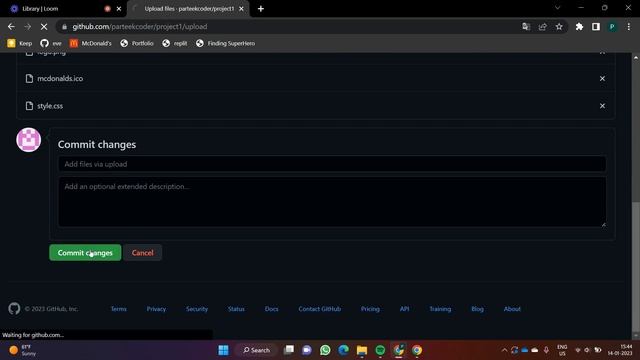Cancel the file upload
640x360 pixels.
pyautogui.click(x=142, y=253)
